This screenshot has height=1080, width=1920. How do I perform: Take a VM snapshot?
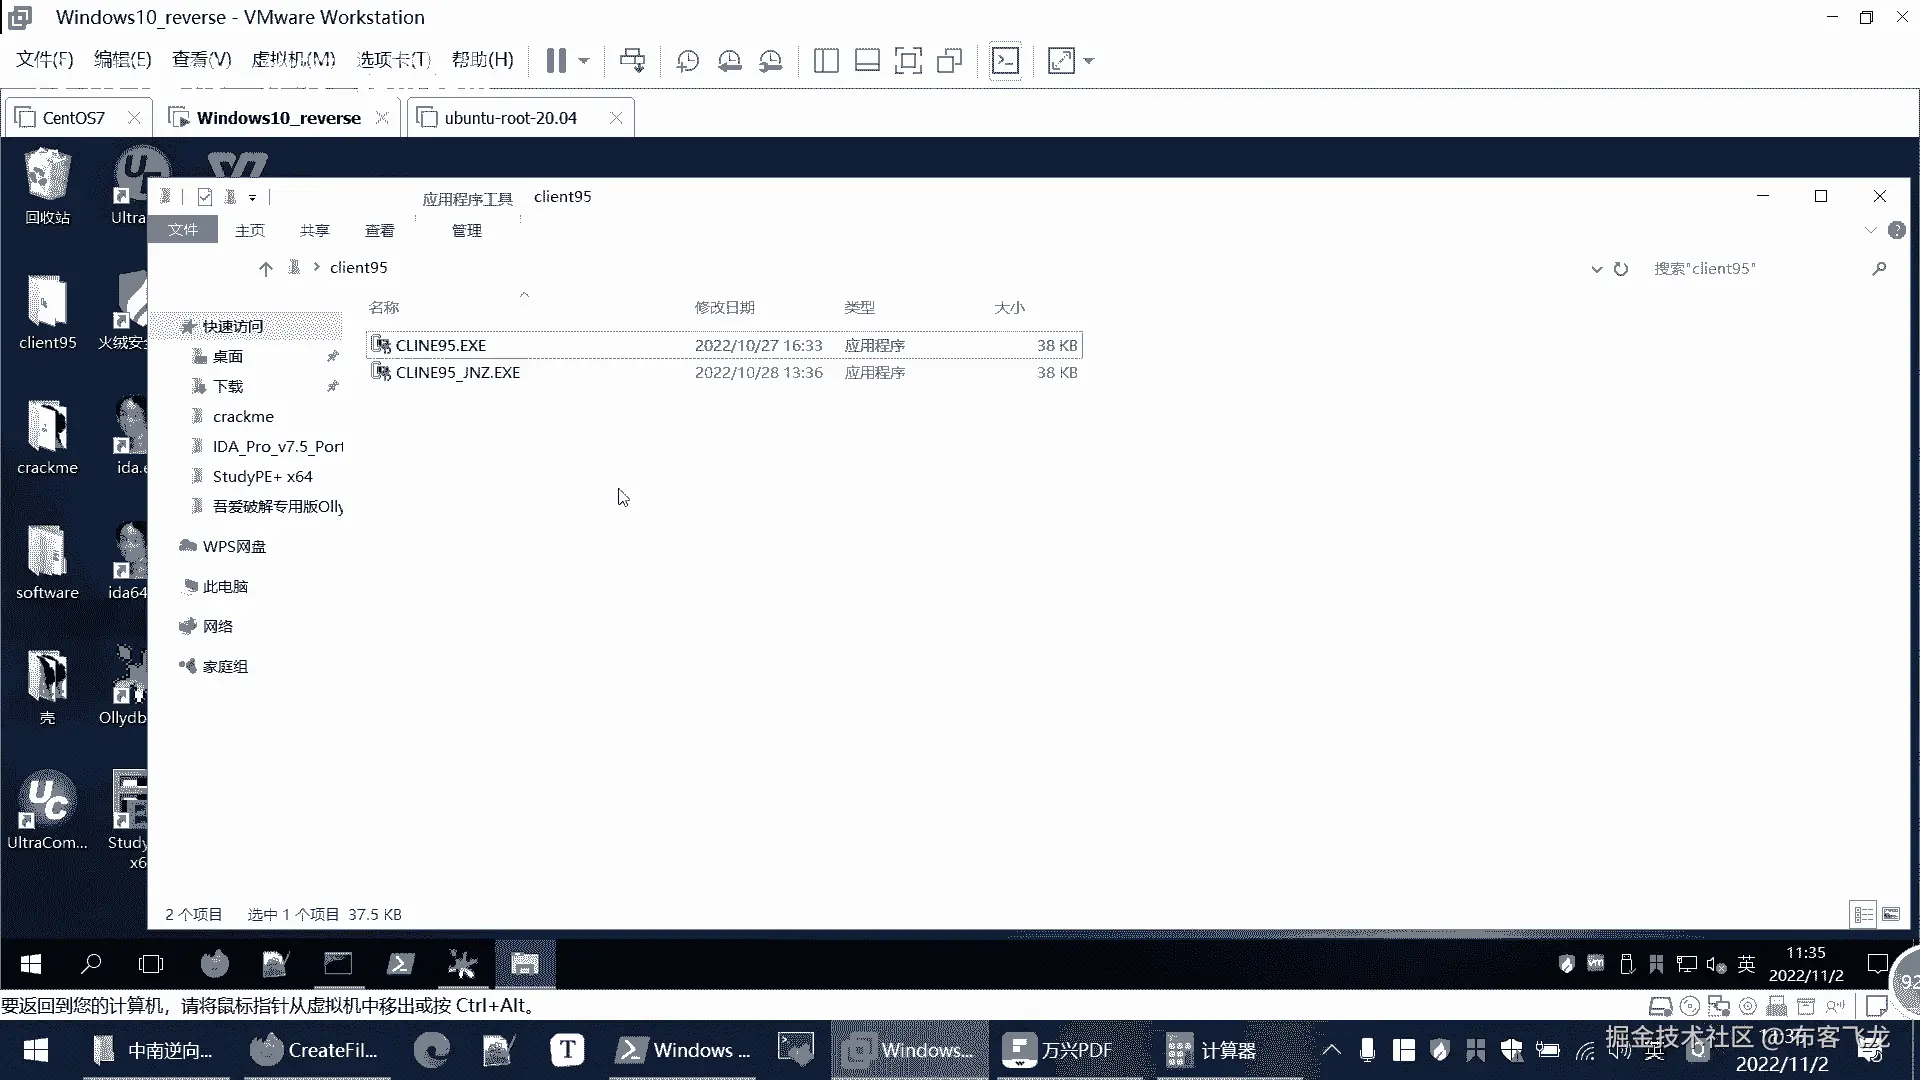coord(688,61)
